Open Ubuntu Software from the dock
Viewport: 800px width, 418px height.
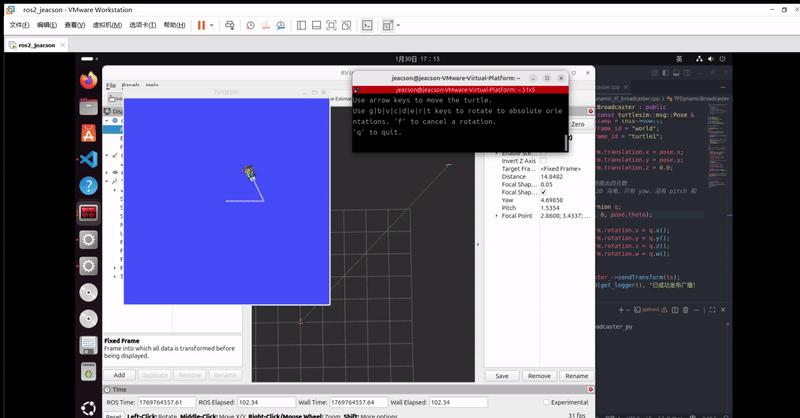click(x=88, y=132)
